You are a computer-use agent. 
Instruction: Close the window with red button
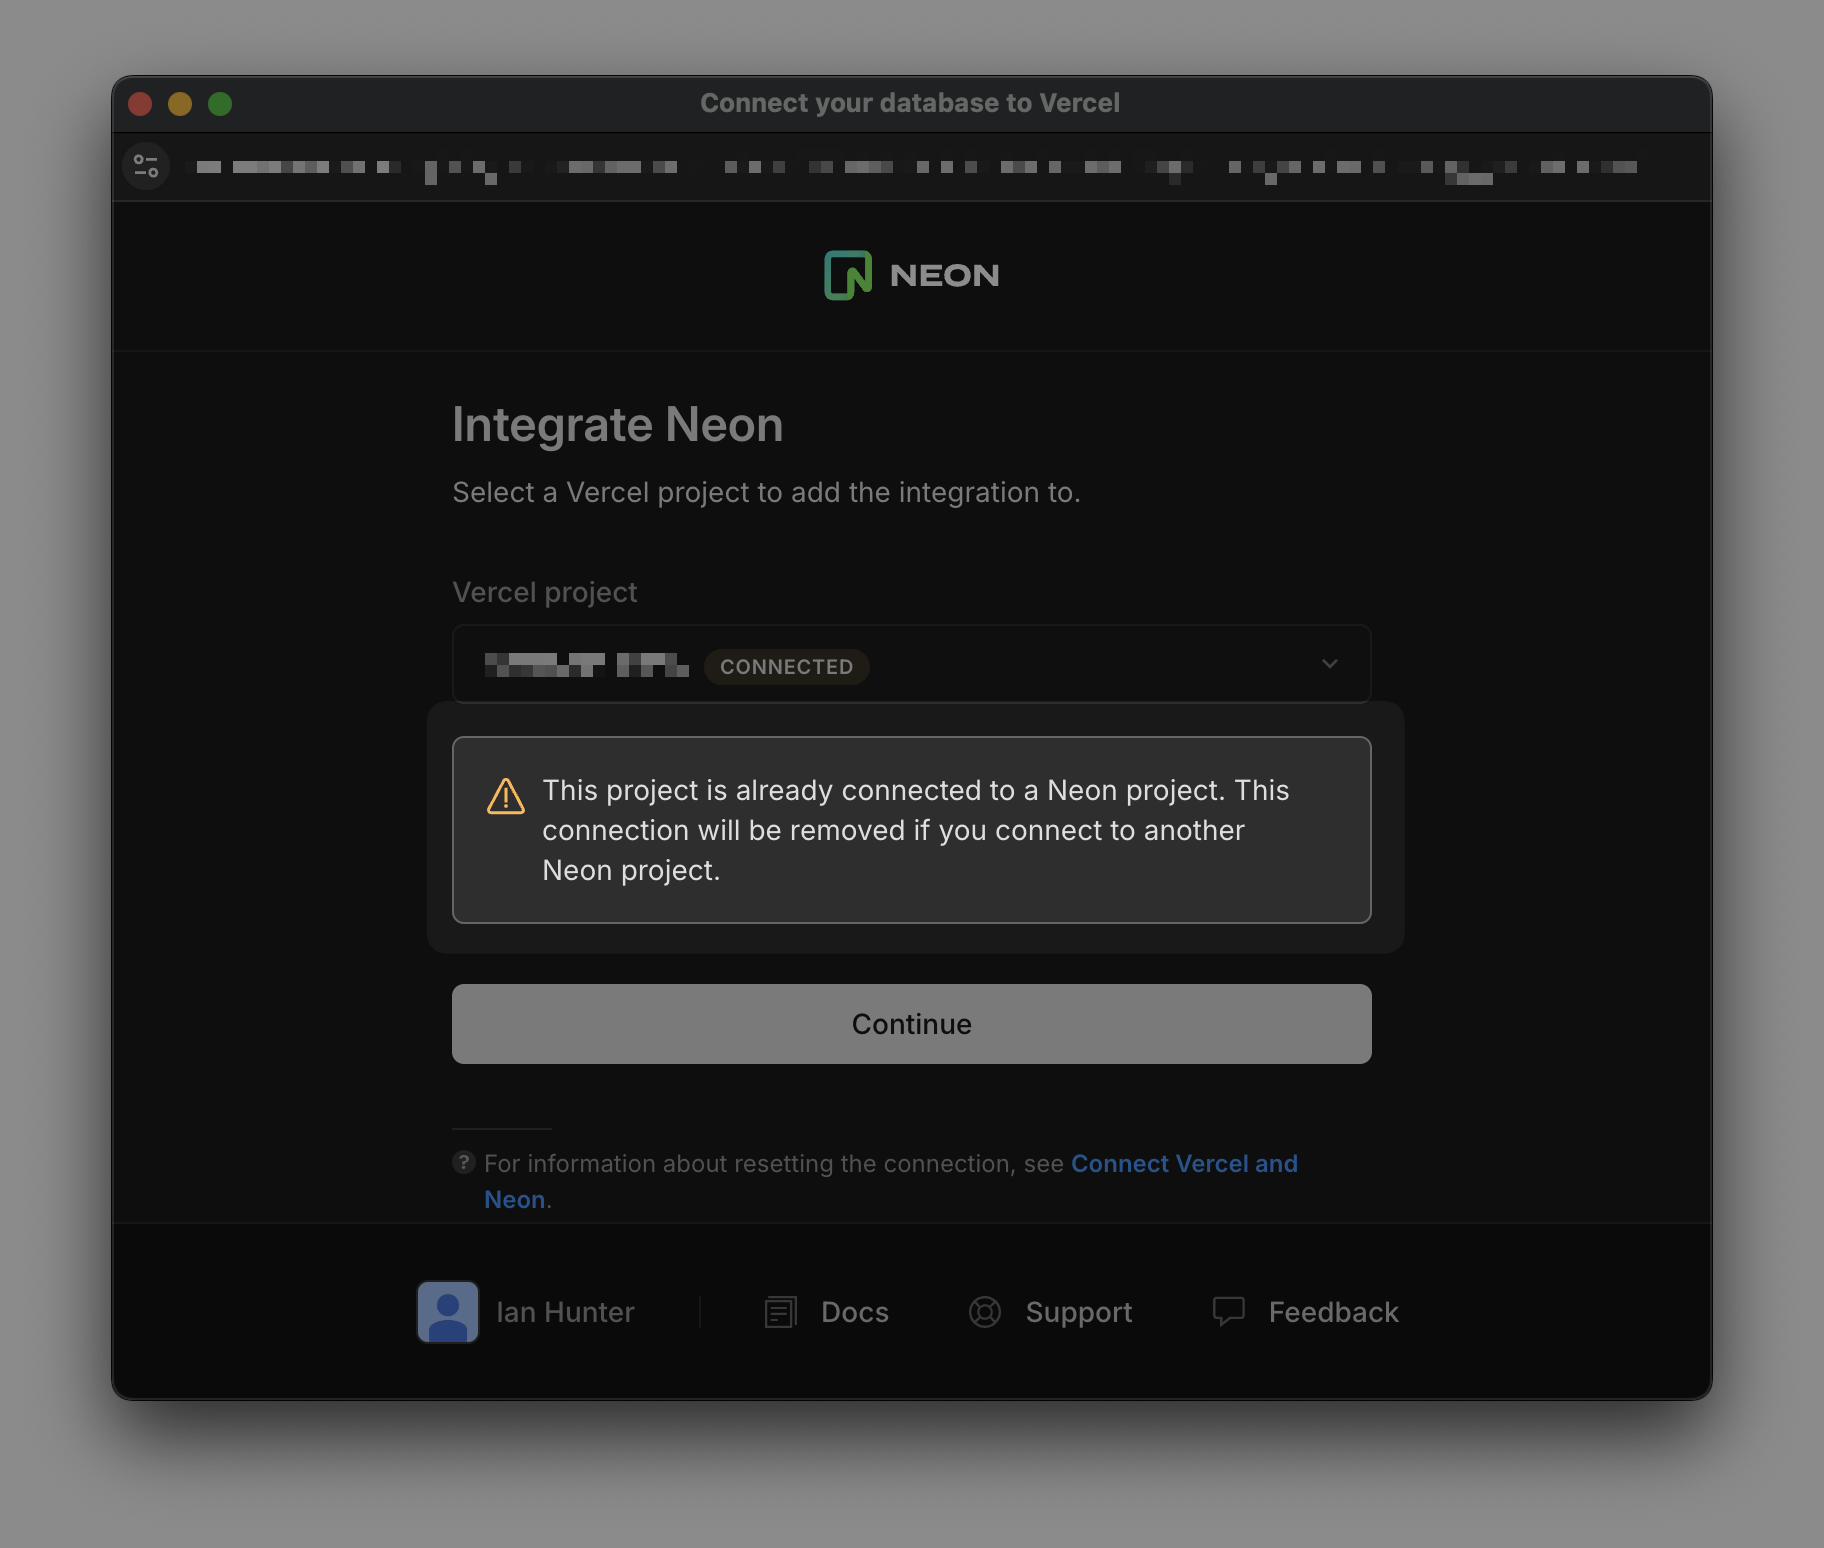[x=140, y=104]
